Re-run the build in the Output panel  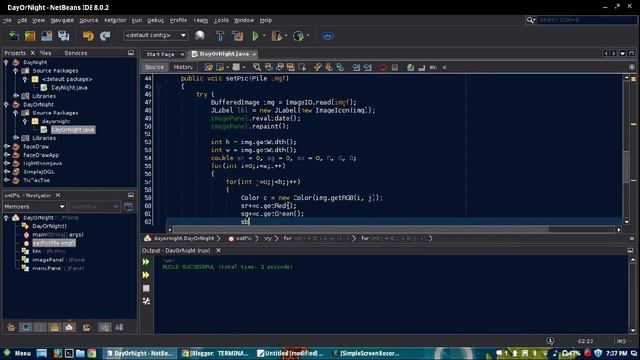[146, 262]
